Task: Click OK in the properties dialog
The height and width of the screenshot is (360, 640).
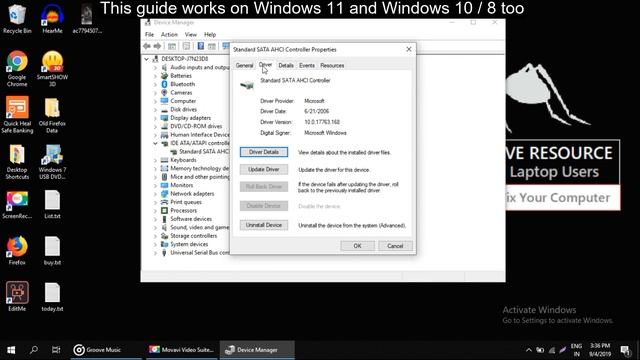Action: pos(357,246)
